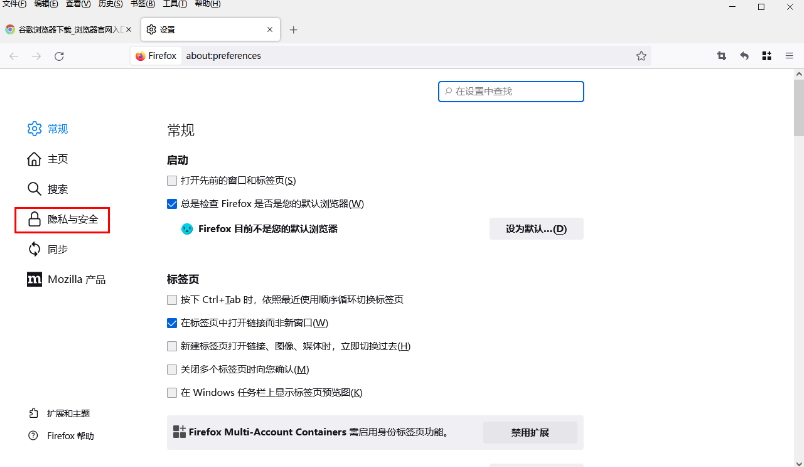Open the Firefox hamburger application menu
This screenshot has height=467, width=804.
coord(789,56)
